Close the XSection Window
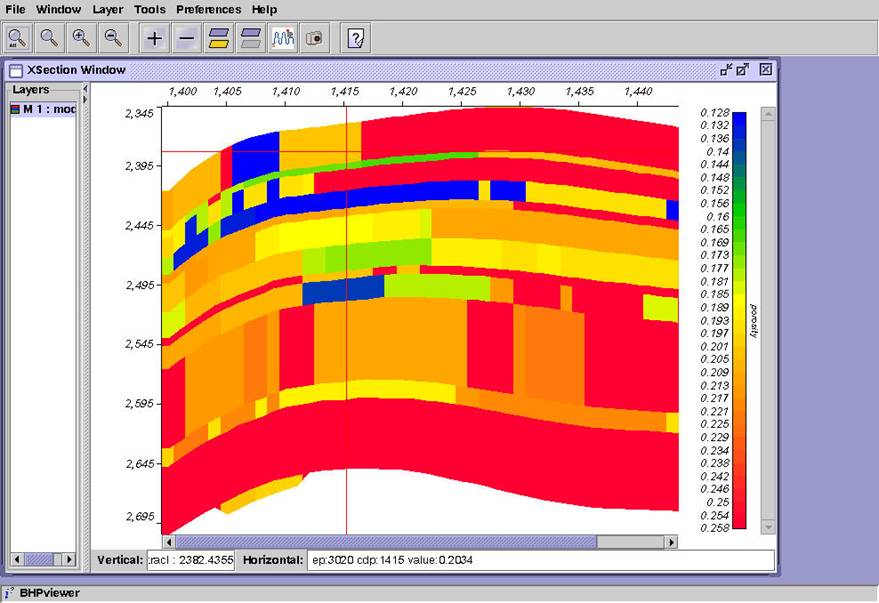This screenshot has height=603, width=879. click(x=766, y=69)
